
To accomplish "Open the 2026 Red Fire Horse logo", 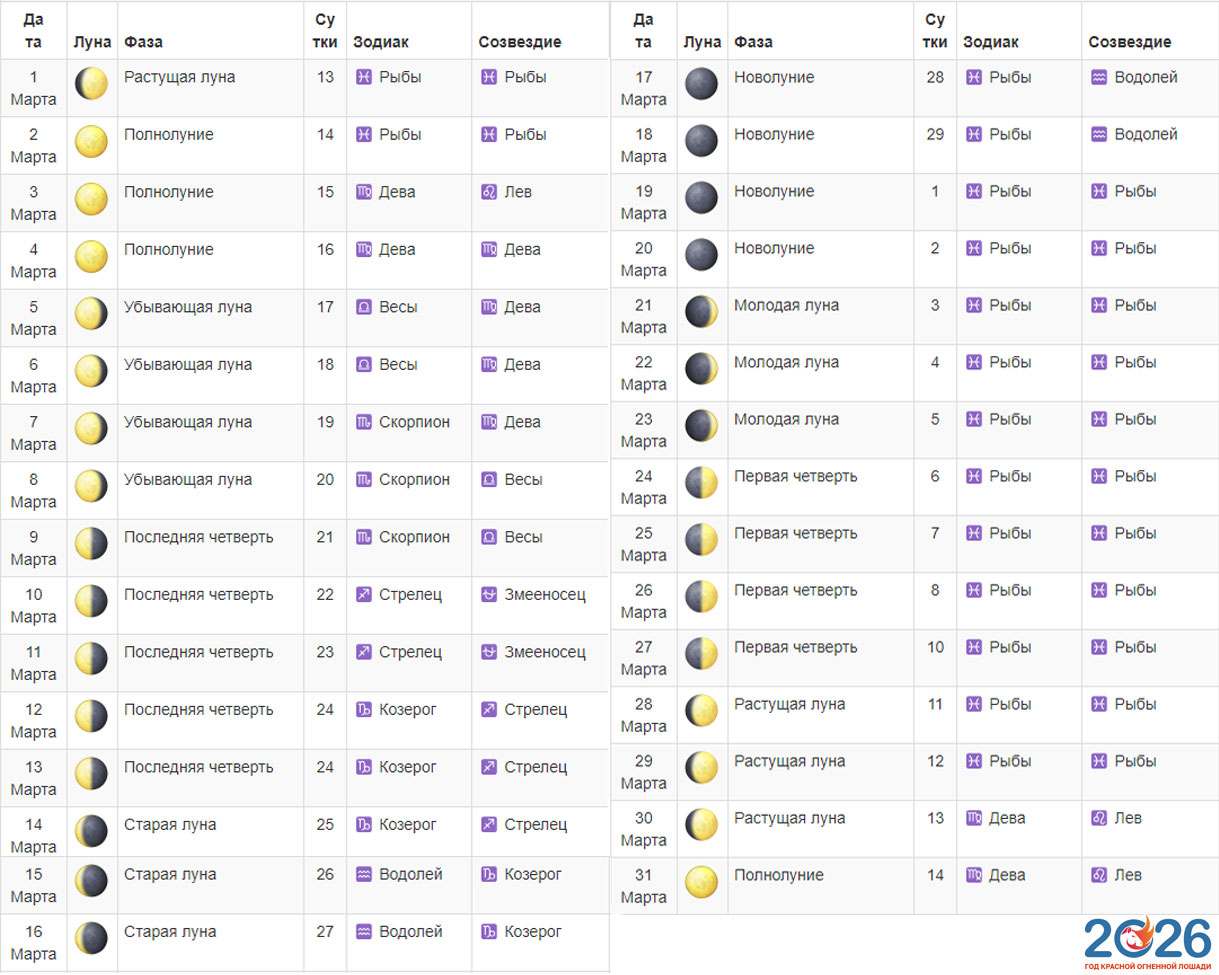I will tap(1147, 942).
